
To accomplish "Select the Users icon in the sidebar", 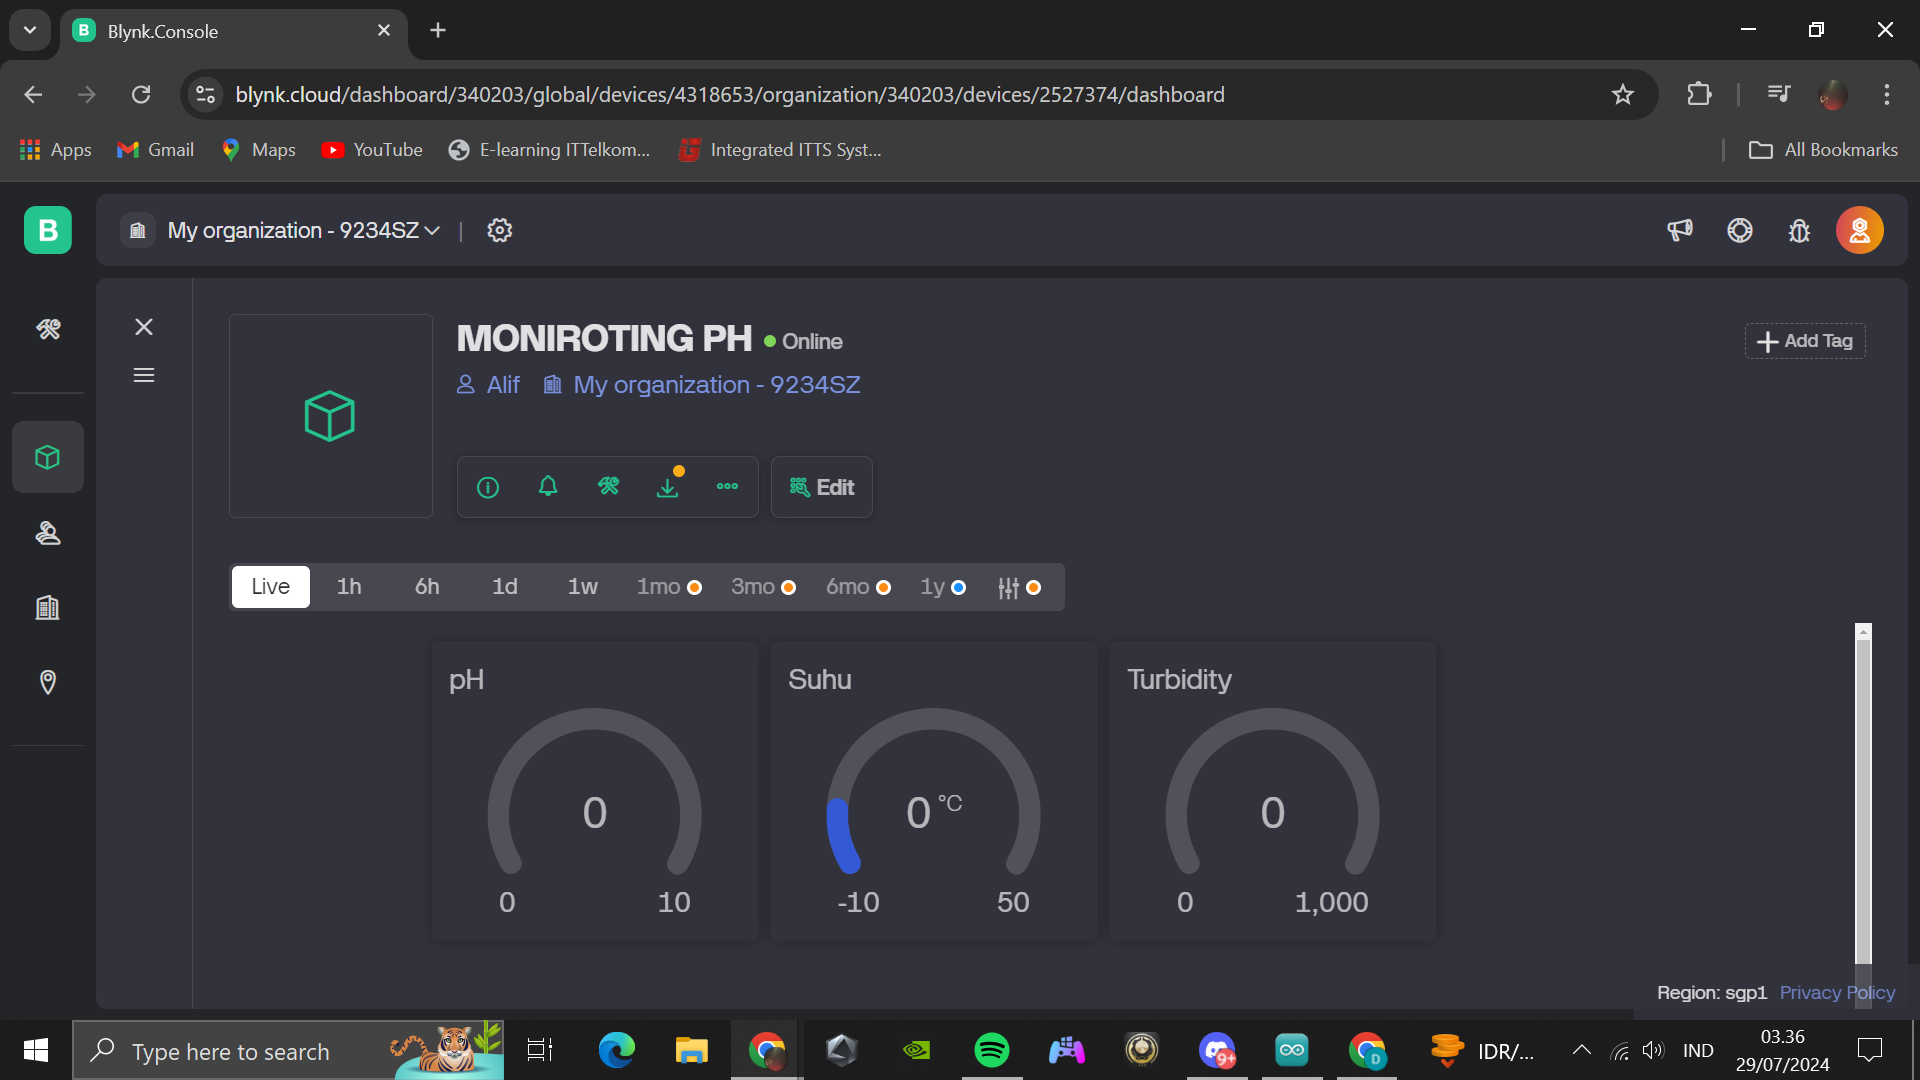I will [x=47, y=533].
